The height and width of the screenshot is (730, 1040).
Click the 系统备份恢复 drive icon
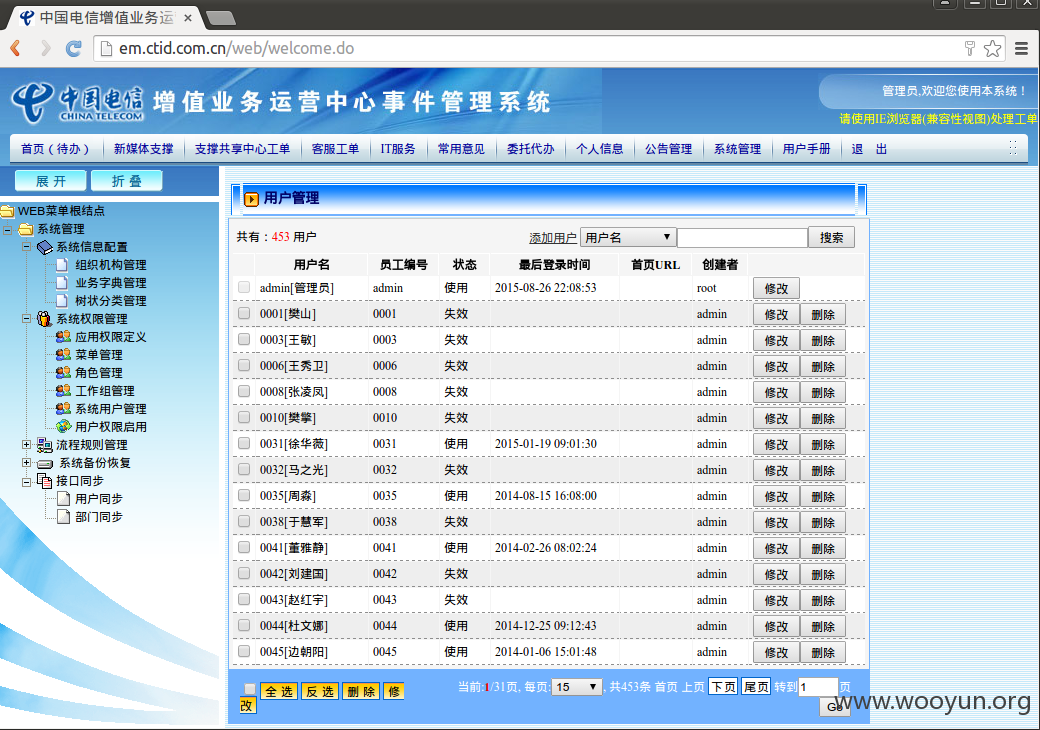pyautogui.click(x=45, y=463)
